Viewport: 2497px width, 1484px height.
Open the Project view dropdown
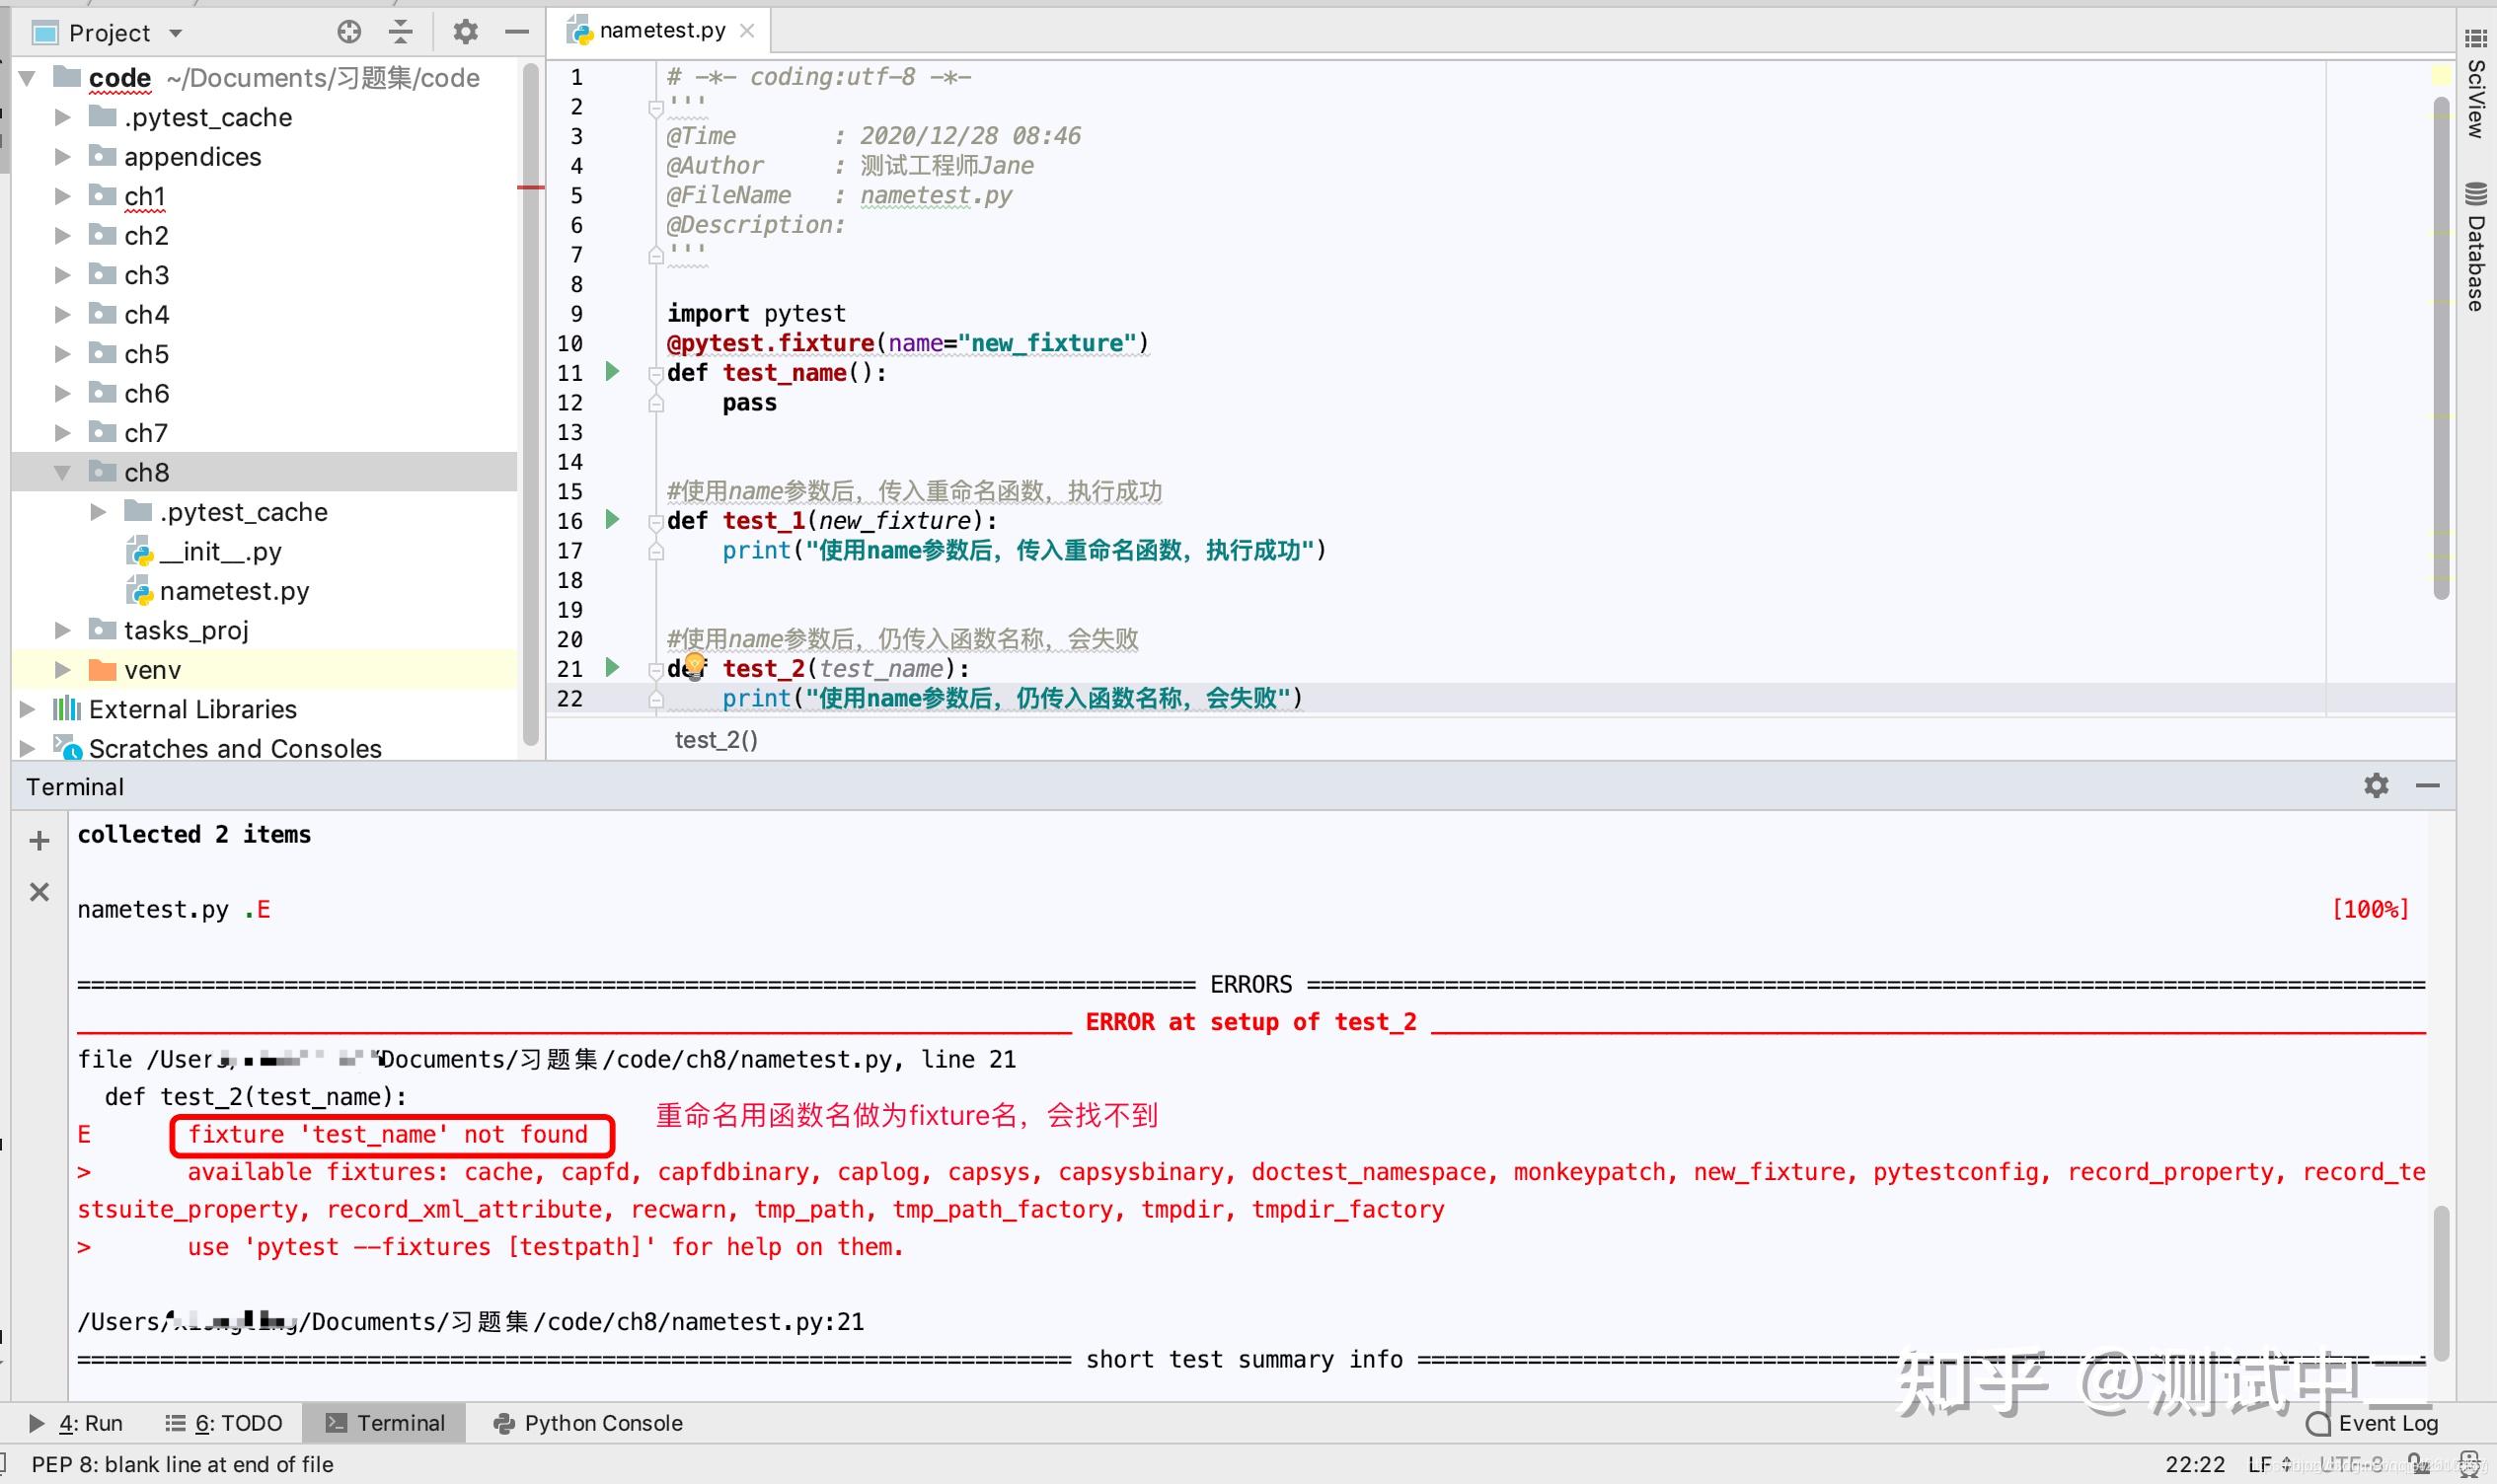(x=176, y=33)
